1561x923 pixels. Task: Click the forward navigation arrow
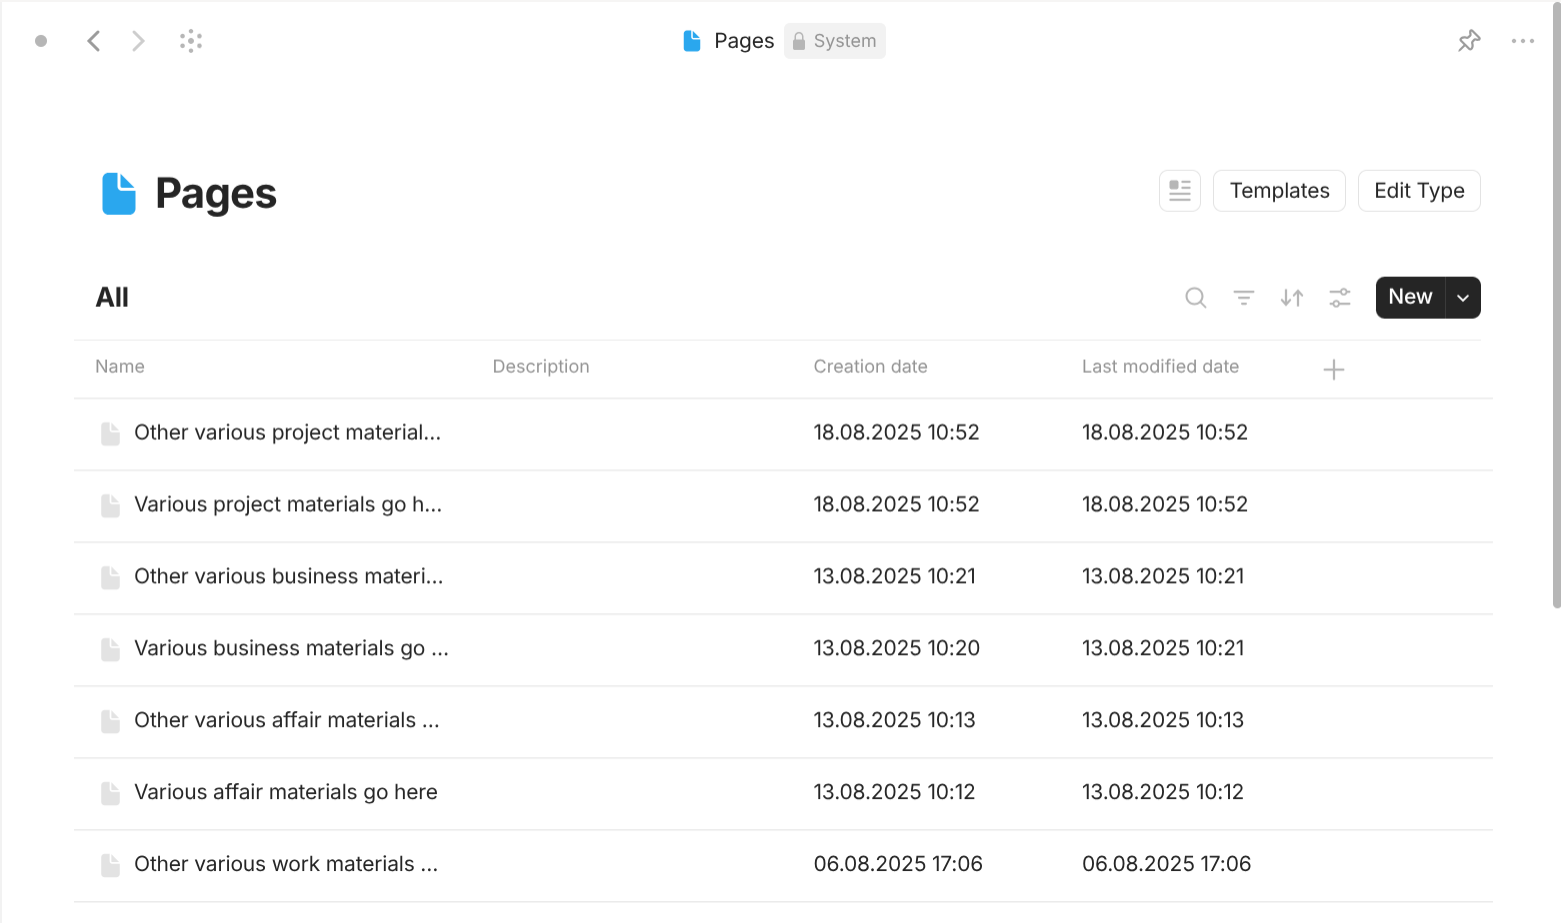point(138,41)
